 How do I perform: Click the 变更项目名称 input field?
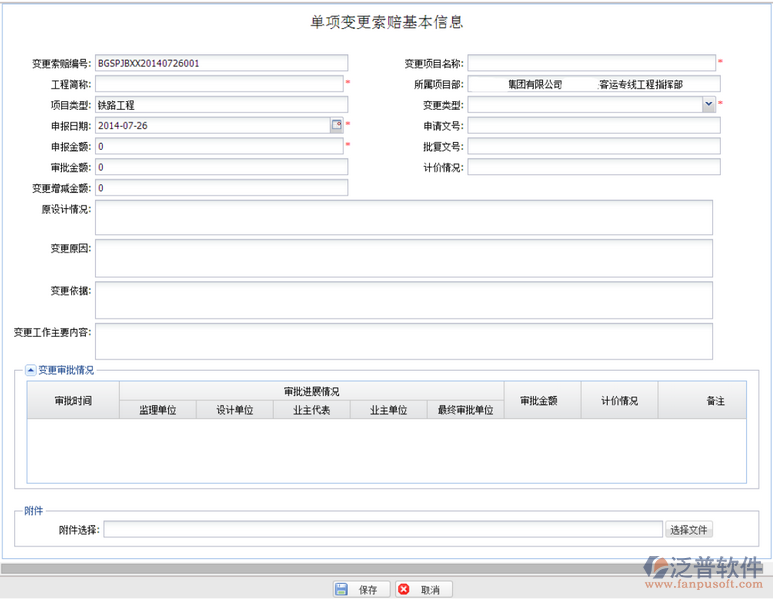(x=591, y=63)
